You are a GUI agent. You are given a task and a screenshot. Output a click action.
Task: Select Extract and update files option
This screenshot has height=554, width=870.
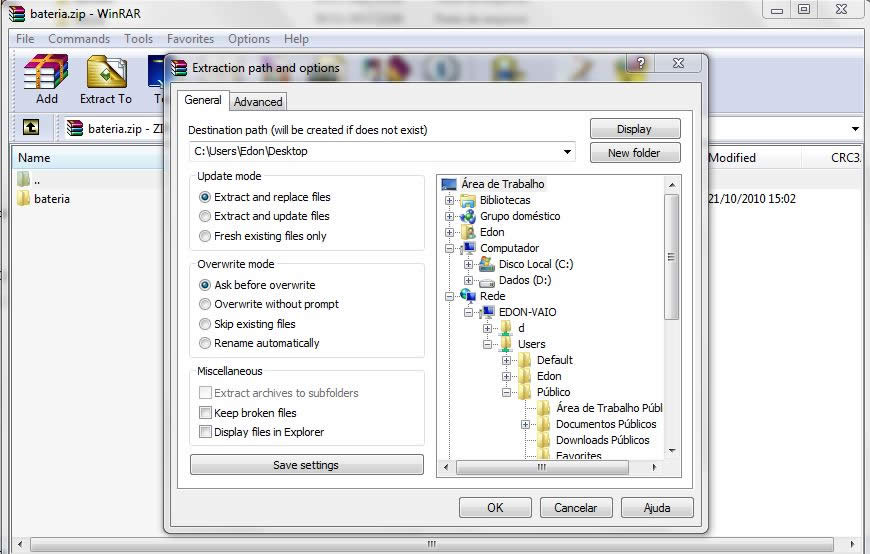click(205, 216)
